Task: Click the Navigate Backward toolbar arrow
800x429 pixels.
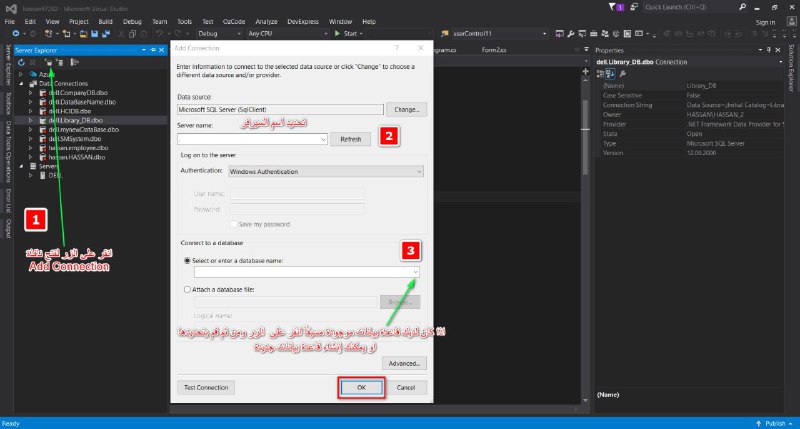Action: coord(16,34)
